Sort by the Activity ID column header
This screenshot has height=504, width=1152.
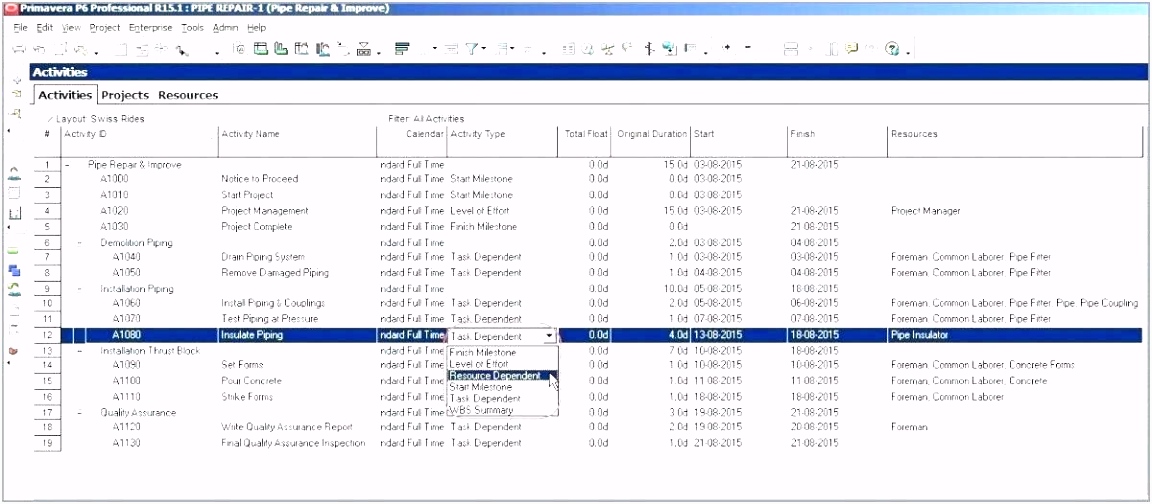(140, 134)
